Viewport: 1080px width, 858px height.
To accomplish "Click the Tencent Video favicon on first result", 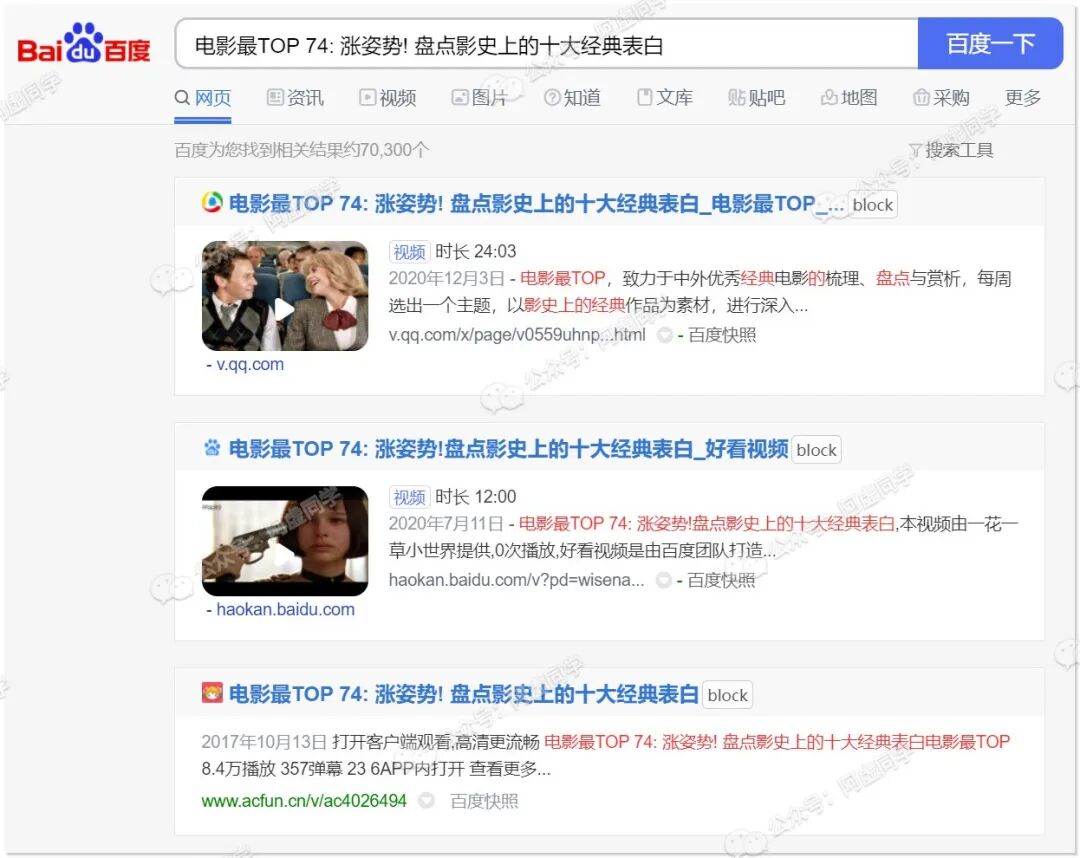I will point(212,203).
